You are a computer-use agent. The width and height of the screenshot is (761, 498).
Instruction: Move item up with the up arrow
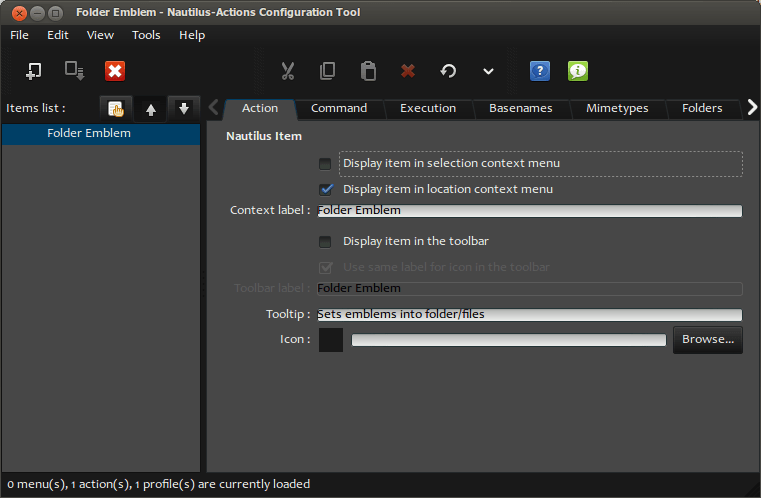click(150, 109)
